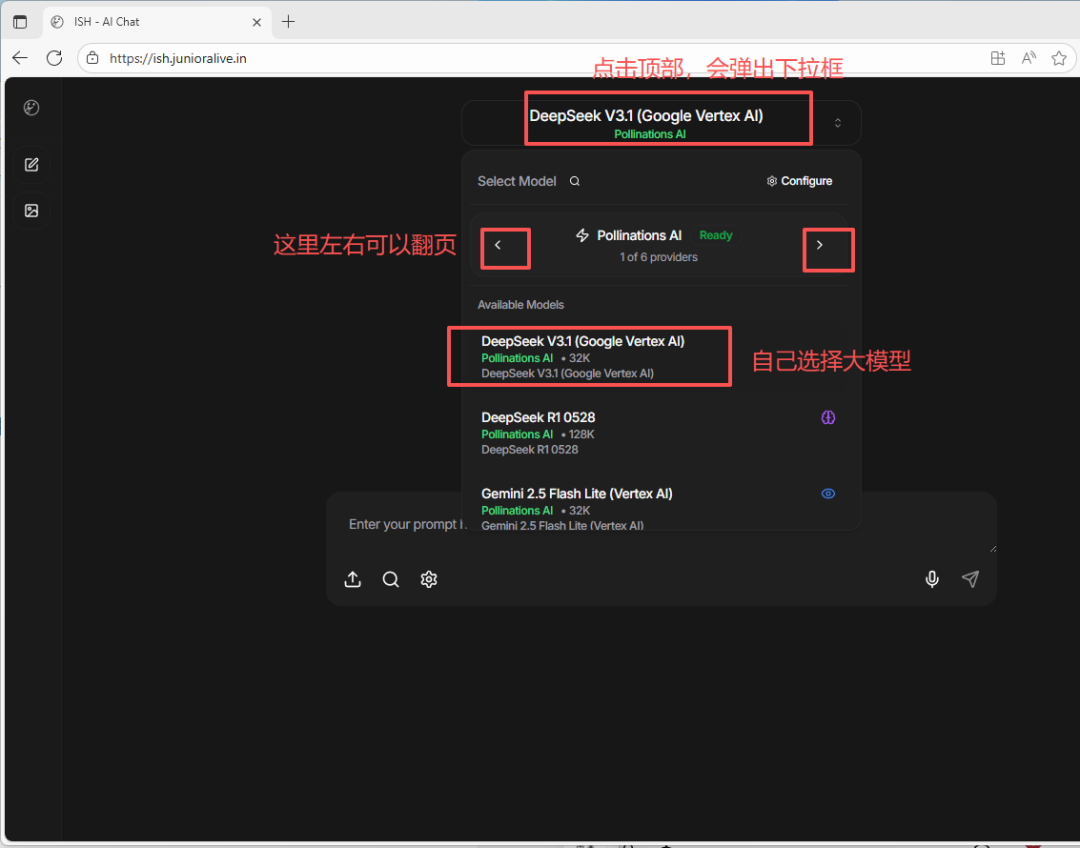Toggle model selector chevron at top

(838, 123)
